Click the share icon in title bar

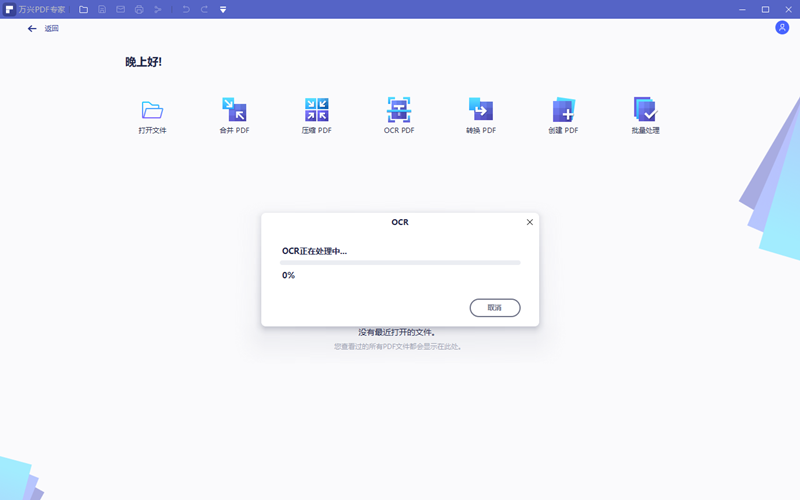coord(158,9)
